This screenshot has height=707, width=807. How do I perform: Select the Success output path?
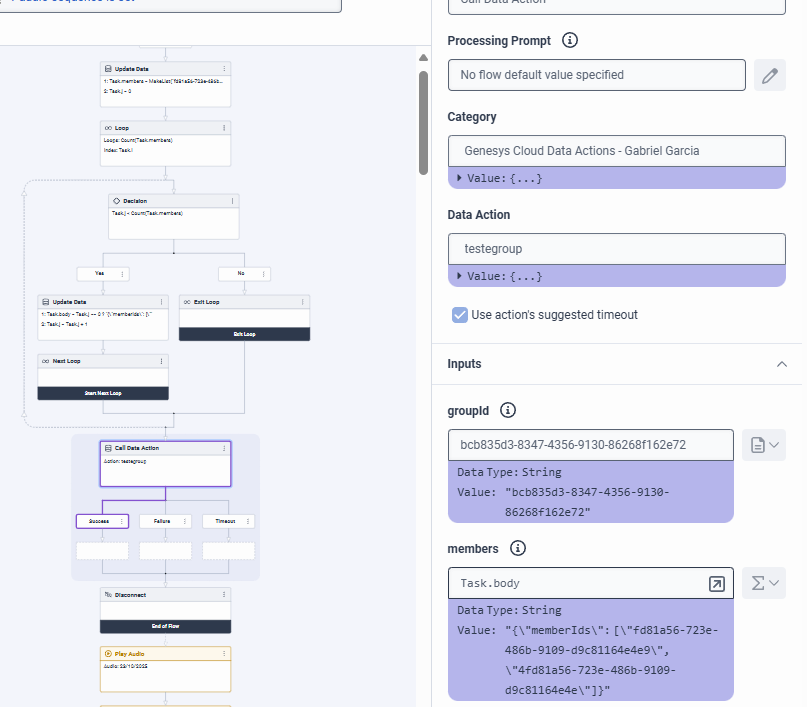pyautogui.click(x=99, y=521)
